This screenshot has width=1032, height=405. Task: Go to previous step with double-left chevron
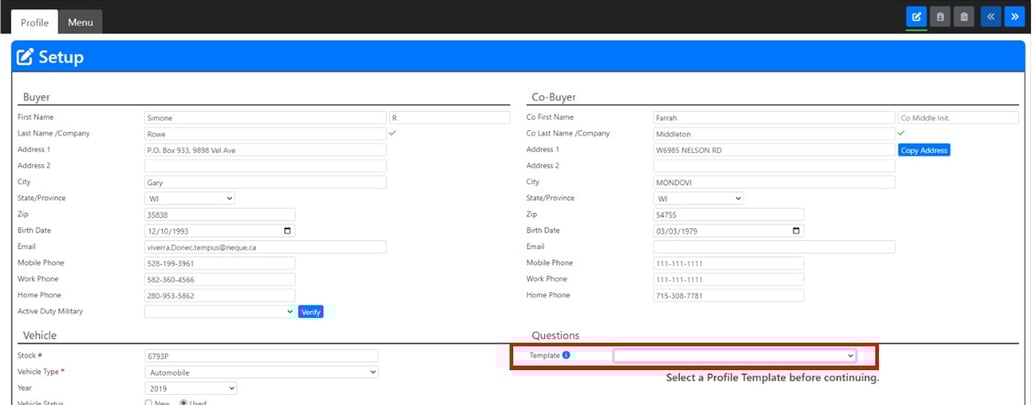[x=990, y=16]
